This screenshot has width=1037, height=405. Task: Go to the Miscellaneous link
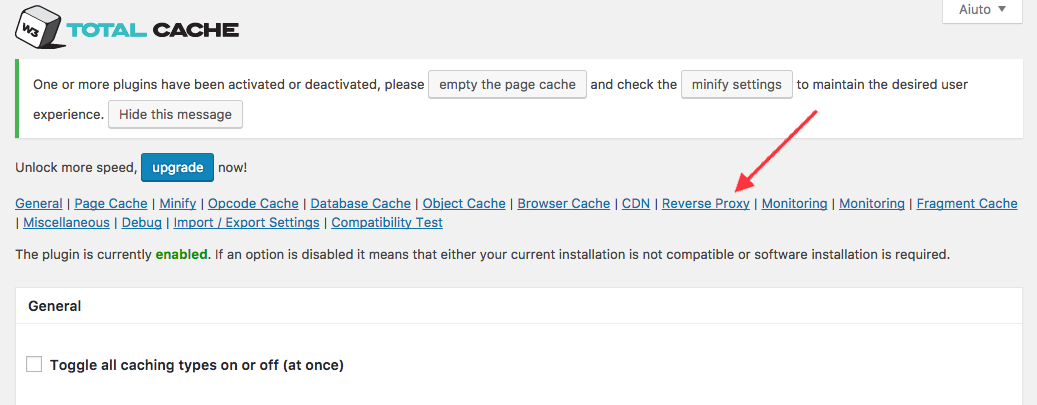(66, 223)
